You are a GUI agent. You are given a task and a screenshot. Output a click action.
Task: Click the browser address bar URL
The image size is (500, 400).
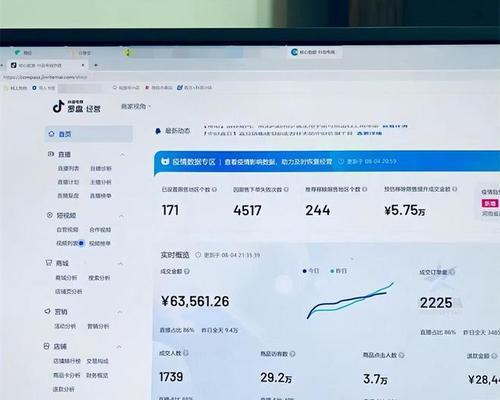(x=45, y=77)
